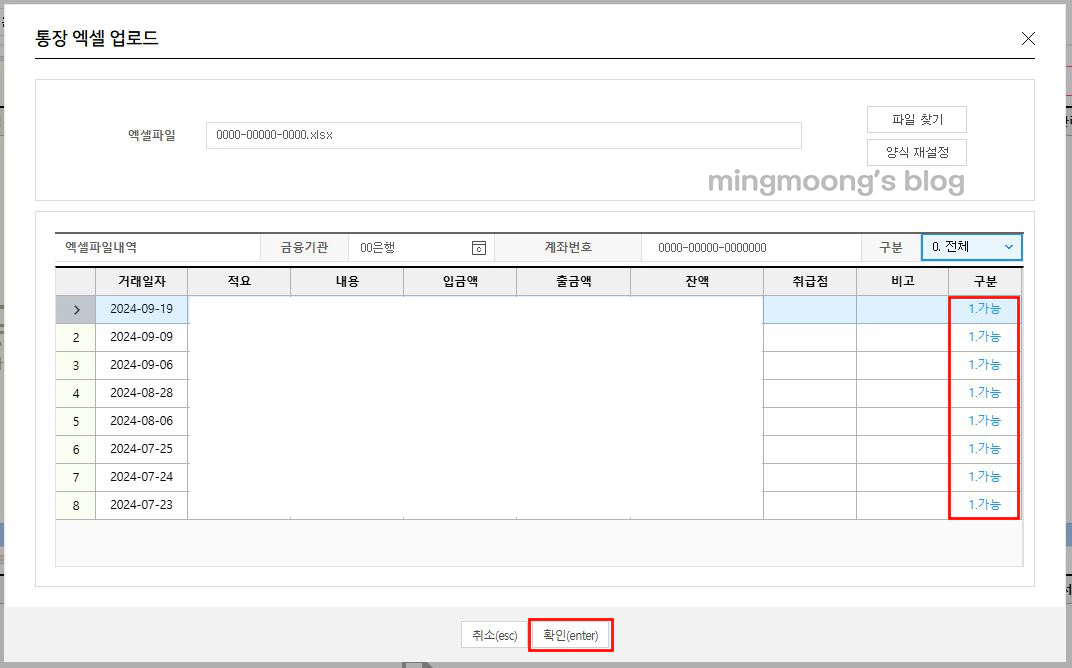1072x668 pixels.
Task: Click the row selector arrow on first row
Action: pos(75,309)
